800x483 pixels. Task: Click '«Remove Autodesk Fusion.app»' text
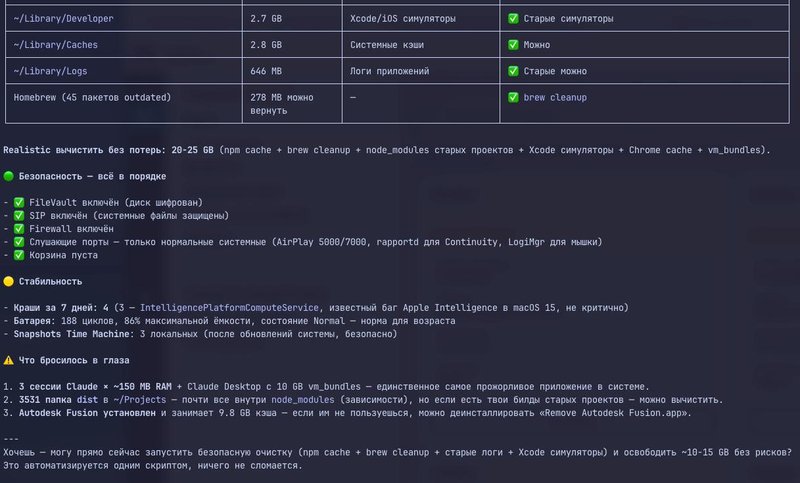coord(613,413)
